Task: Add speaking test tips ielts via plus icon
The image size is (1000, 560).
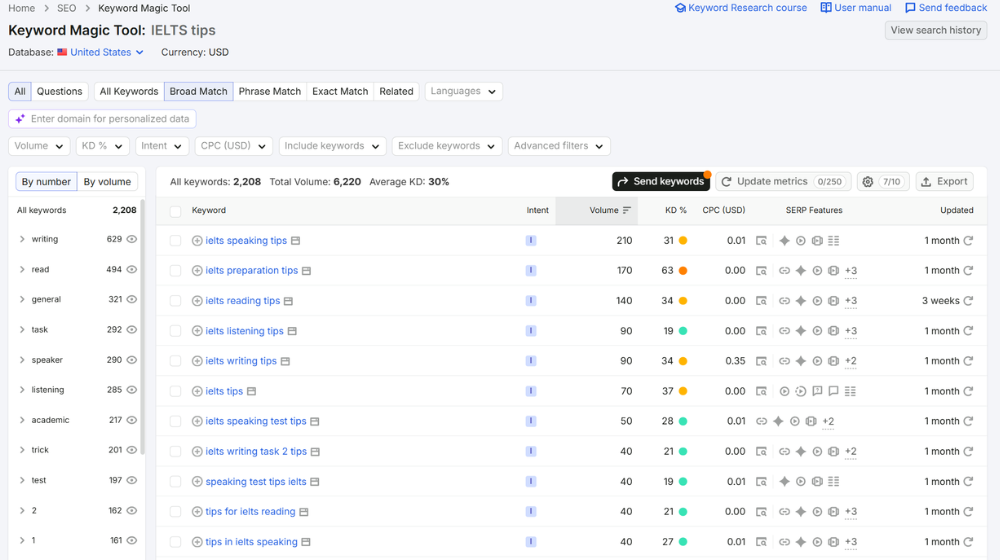Action: [x=197, y=482]
